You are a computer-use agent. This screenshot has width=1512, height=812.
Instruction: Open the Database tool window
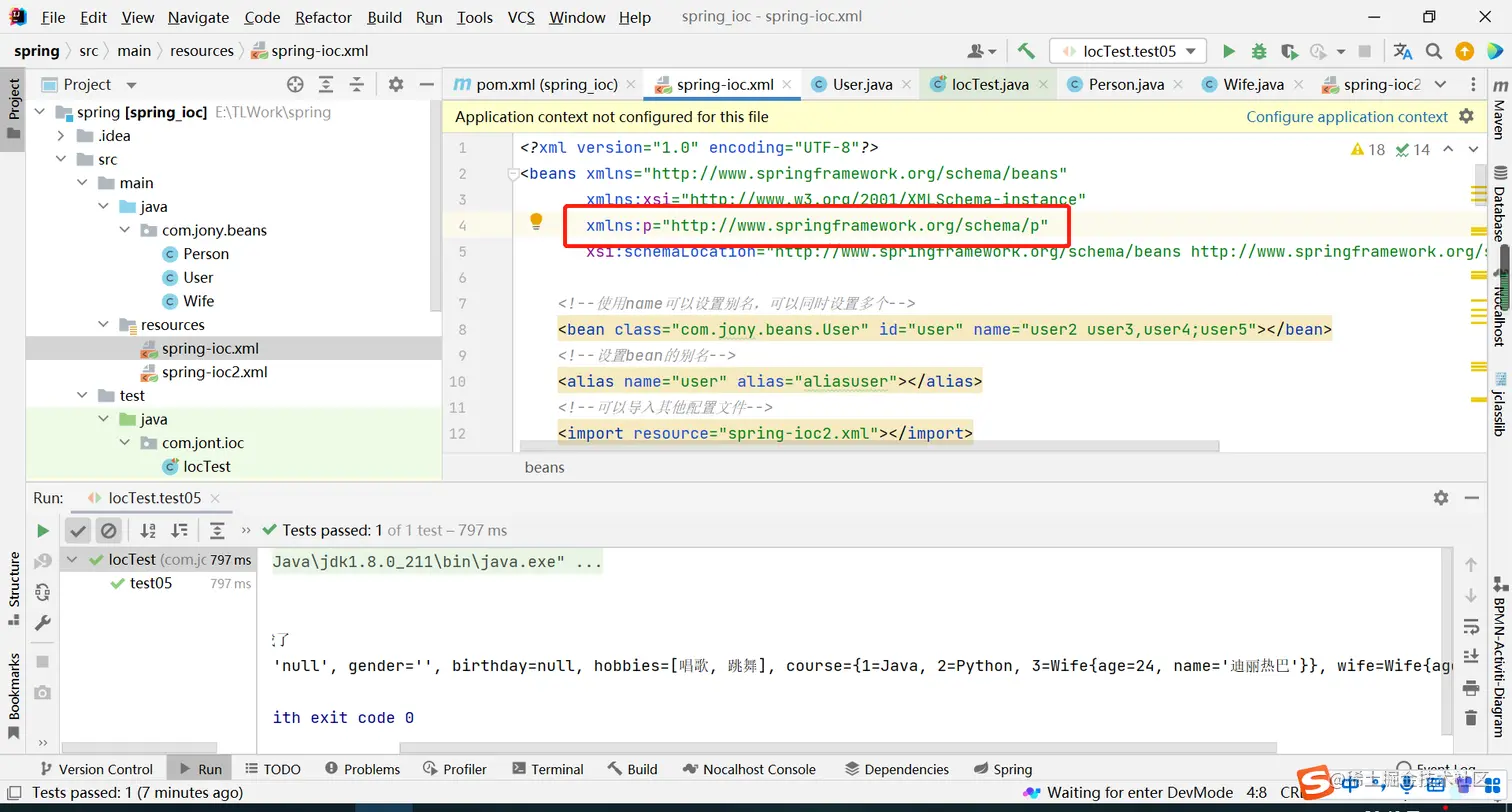tap(1499, 202)
